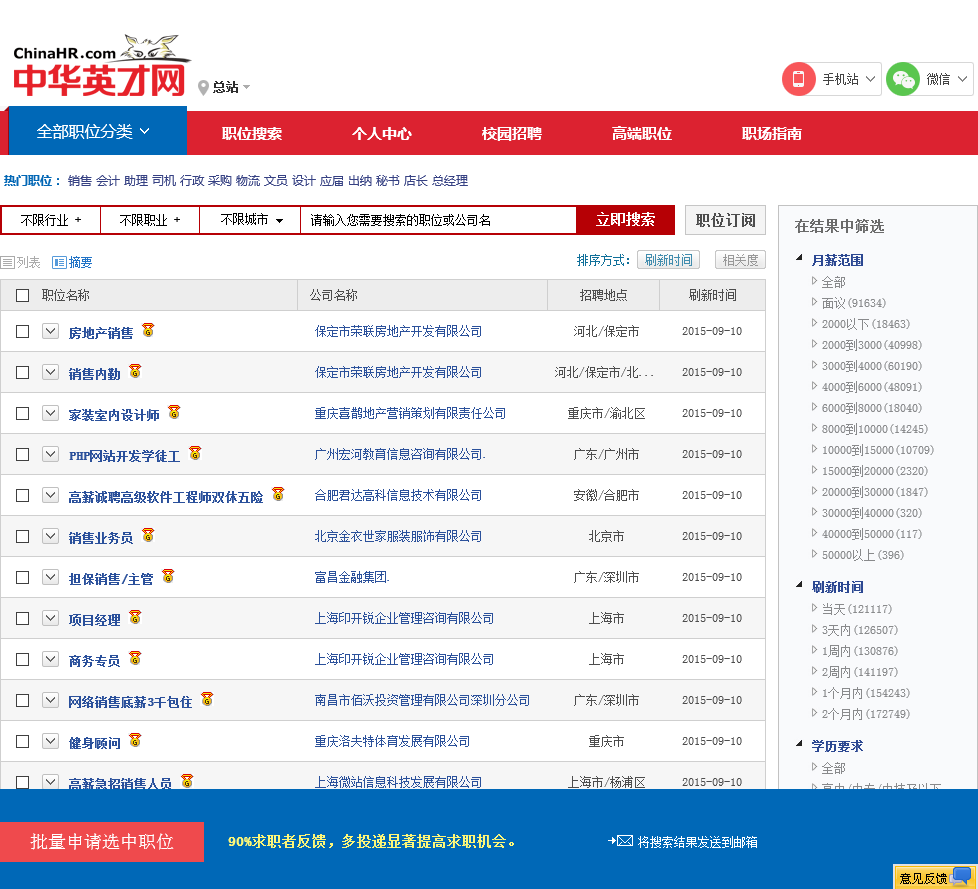Check the box for PHP网站开发学徒工
This screenshot has height=889, width=978.
coord(22,455)
